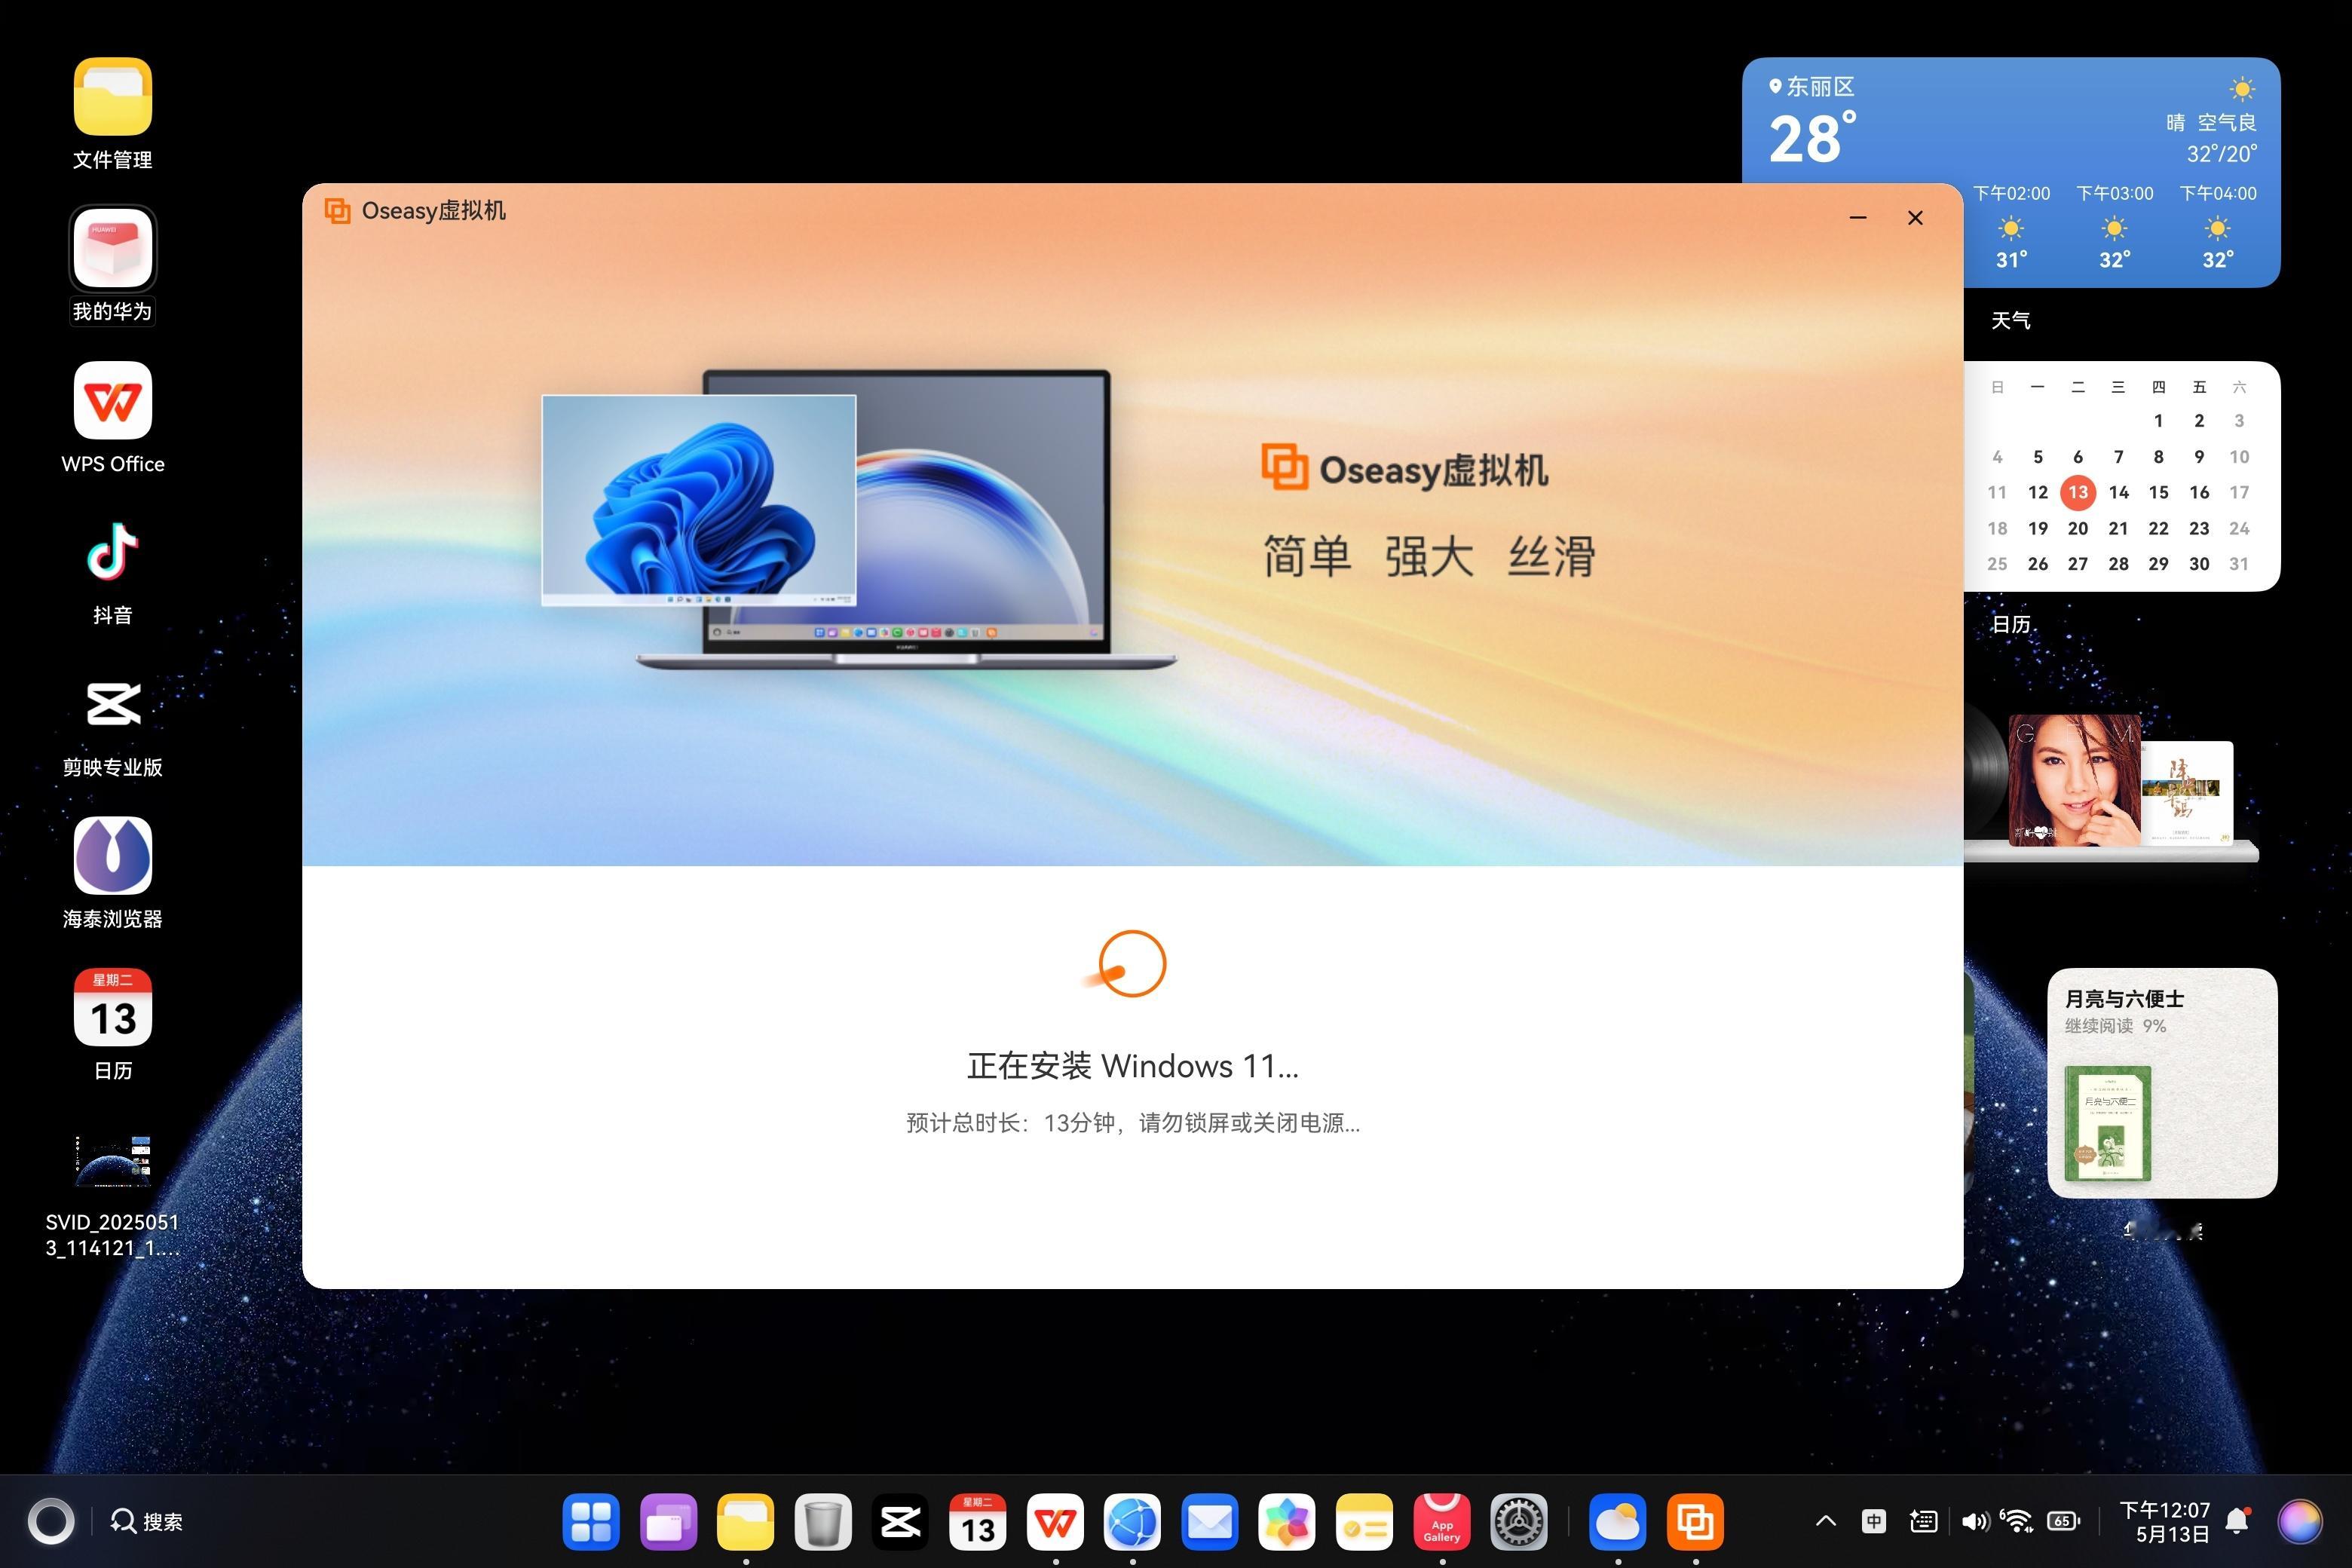Open the 日历 desktop icon
Image resolution: width=2352 pixels, height=1568 pixels.
[112, 1008]
